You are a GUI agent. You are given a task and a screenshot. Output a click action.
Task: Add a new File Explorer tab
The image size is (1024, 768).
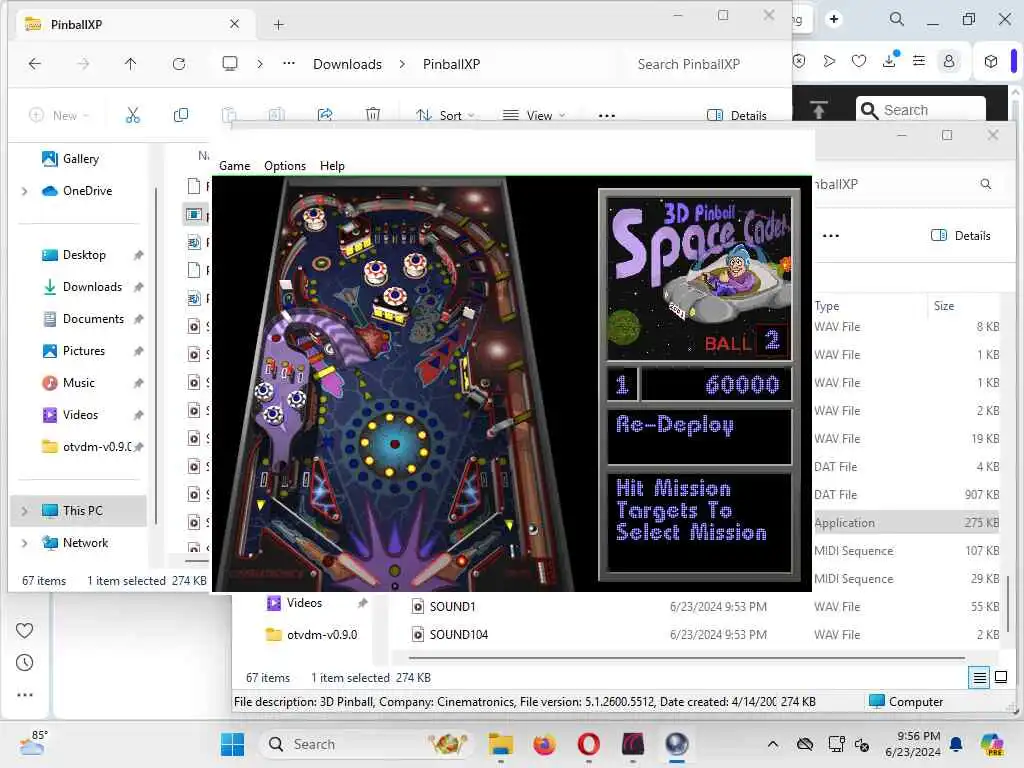pos(279,24)
